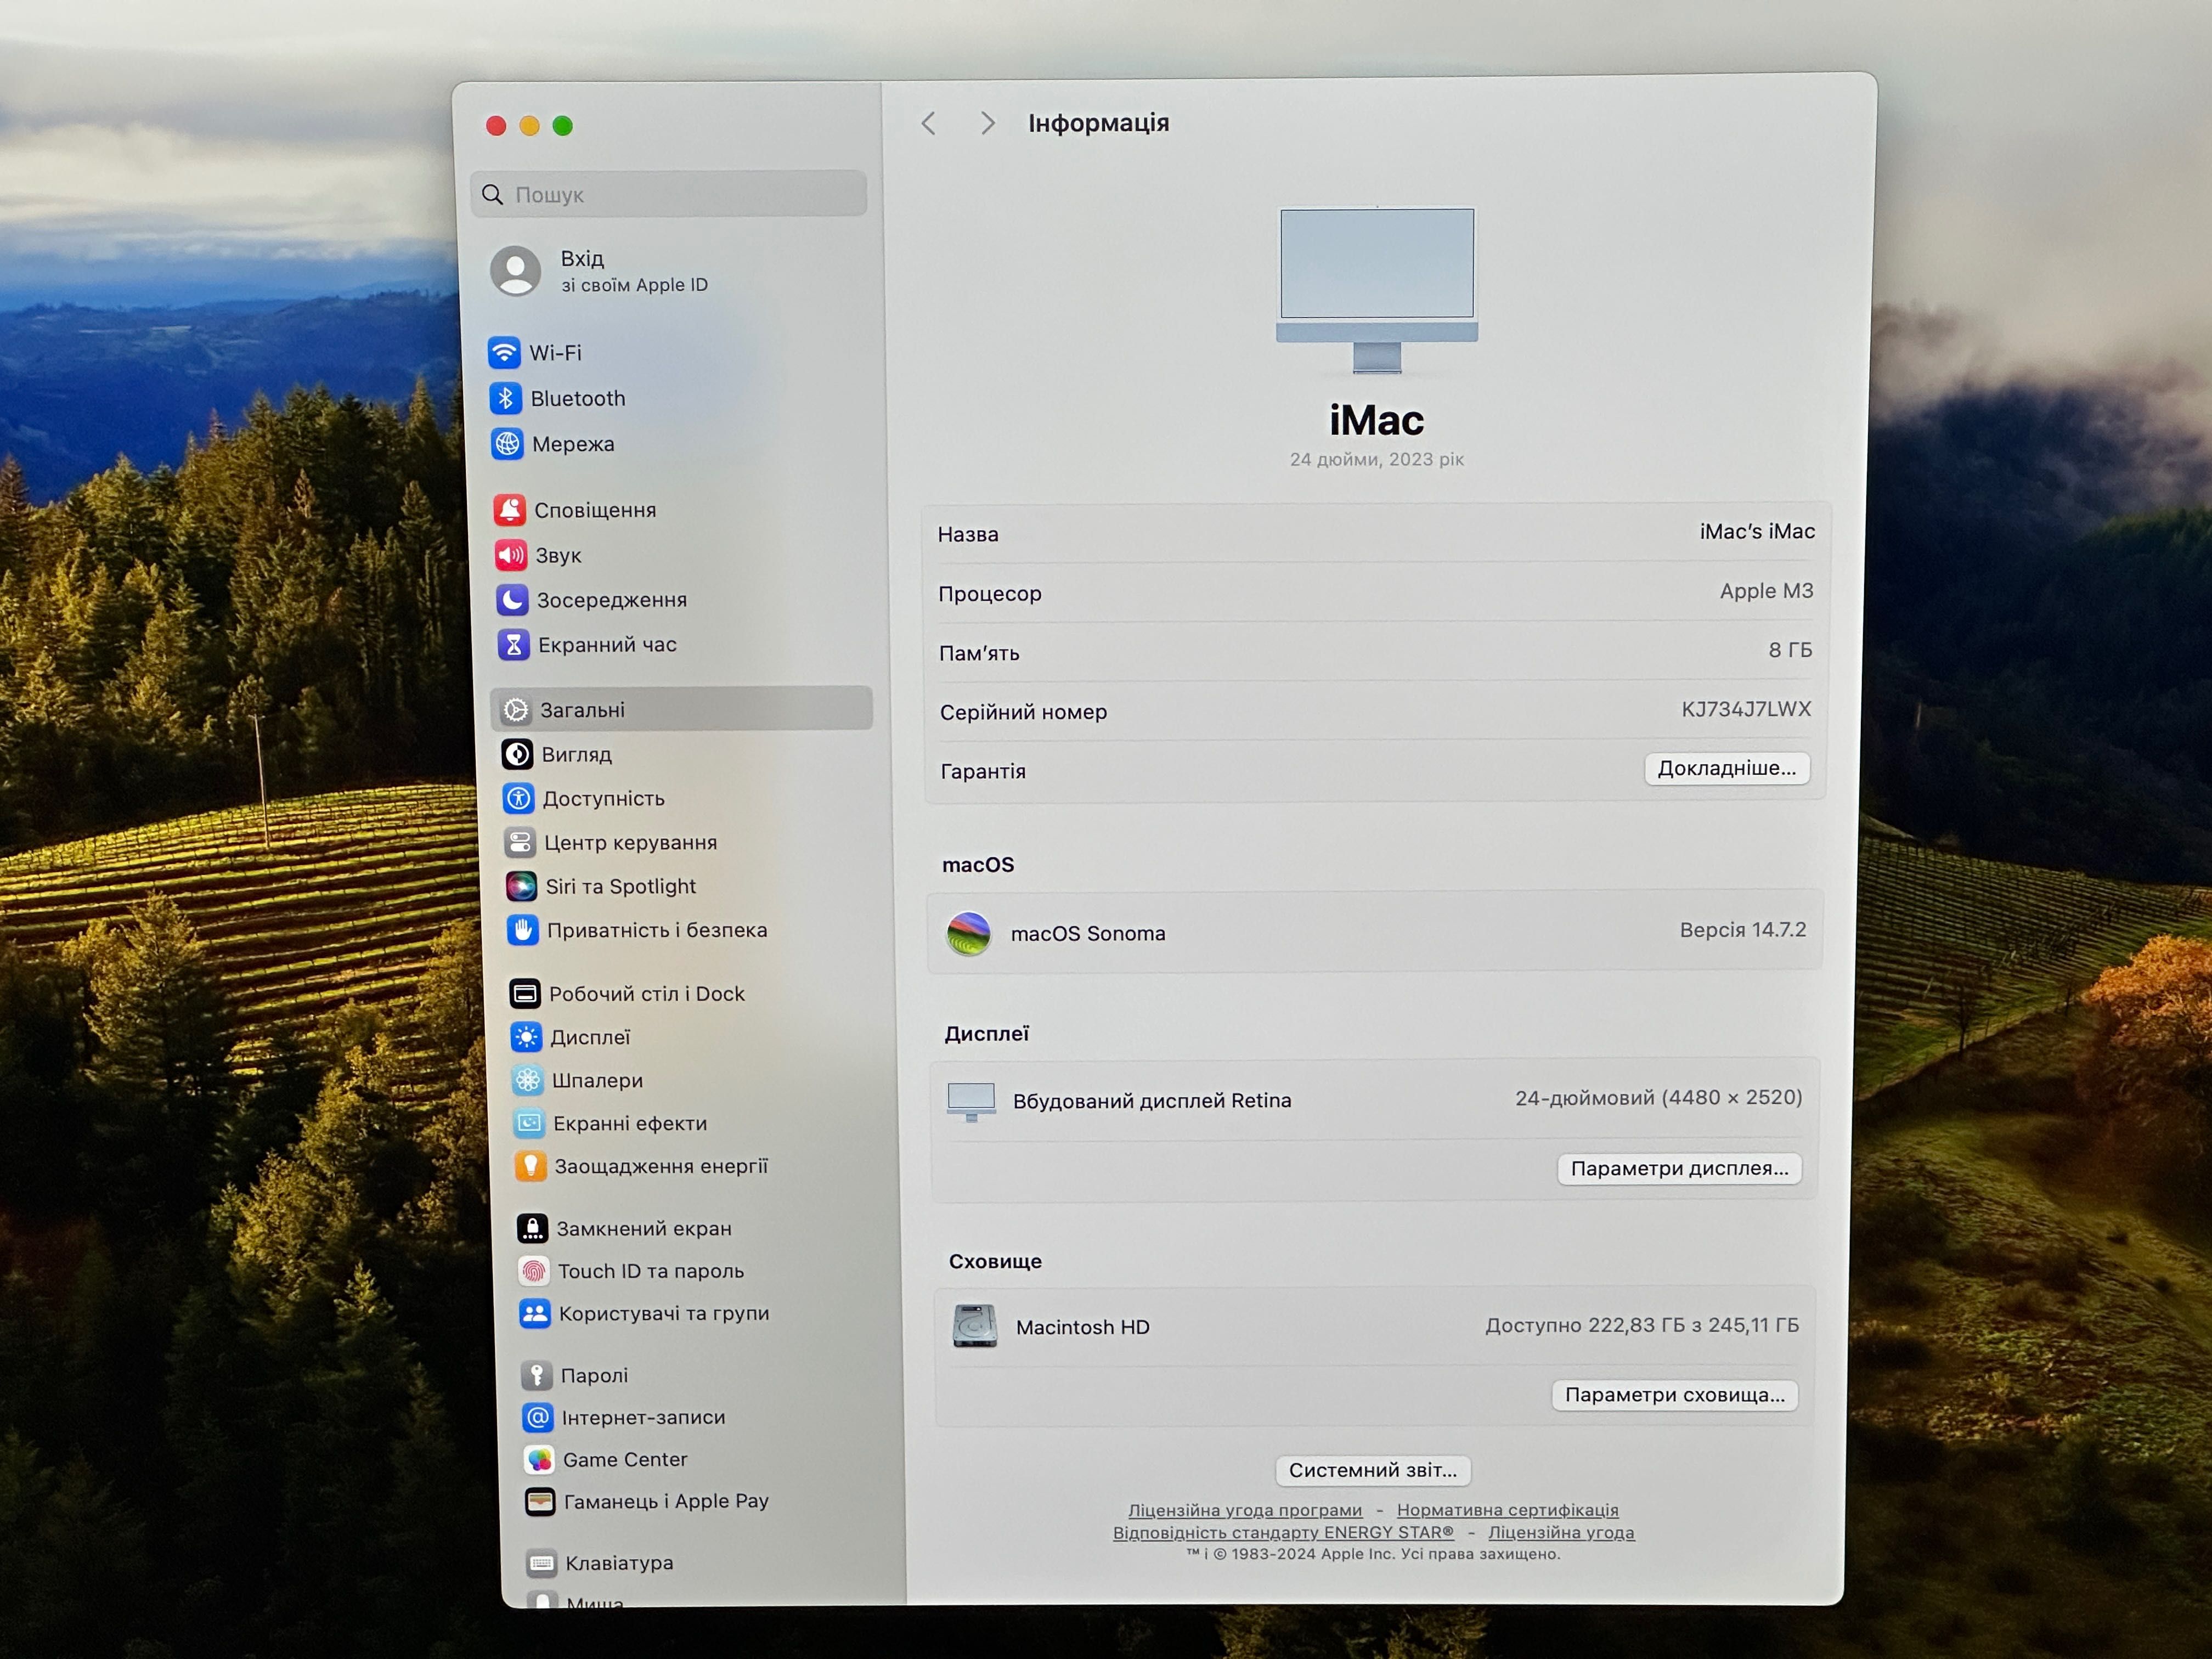This screenshot has width=2212, height=1659.
Task: Open Користувачі та групи icon
Action: click(x=535, y=1313)
